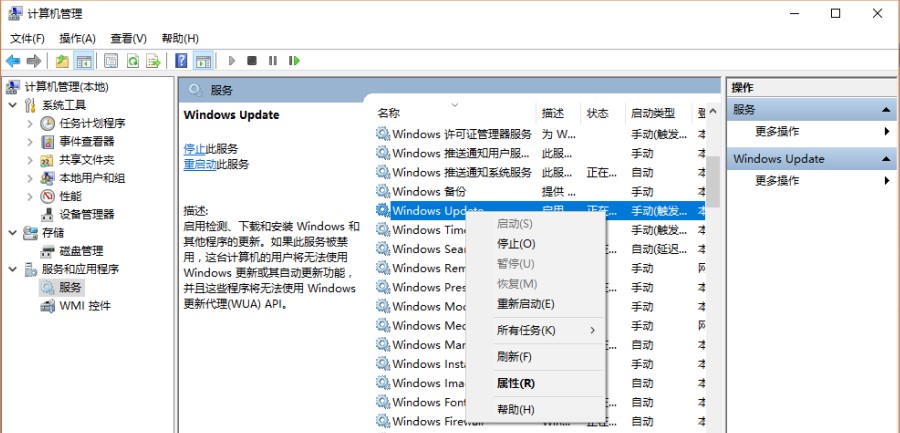Click the Start Service play icon

click(231, 60)
